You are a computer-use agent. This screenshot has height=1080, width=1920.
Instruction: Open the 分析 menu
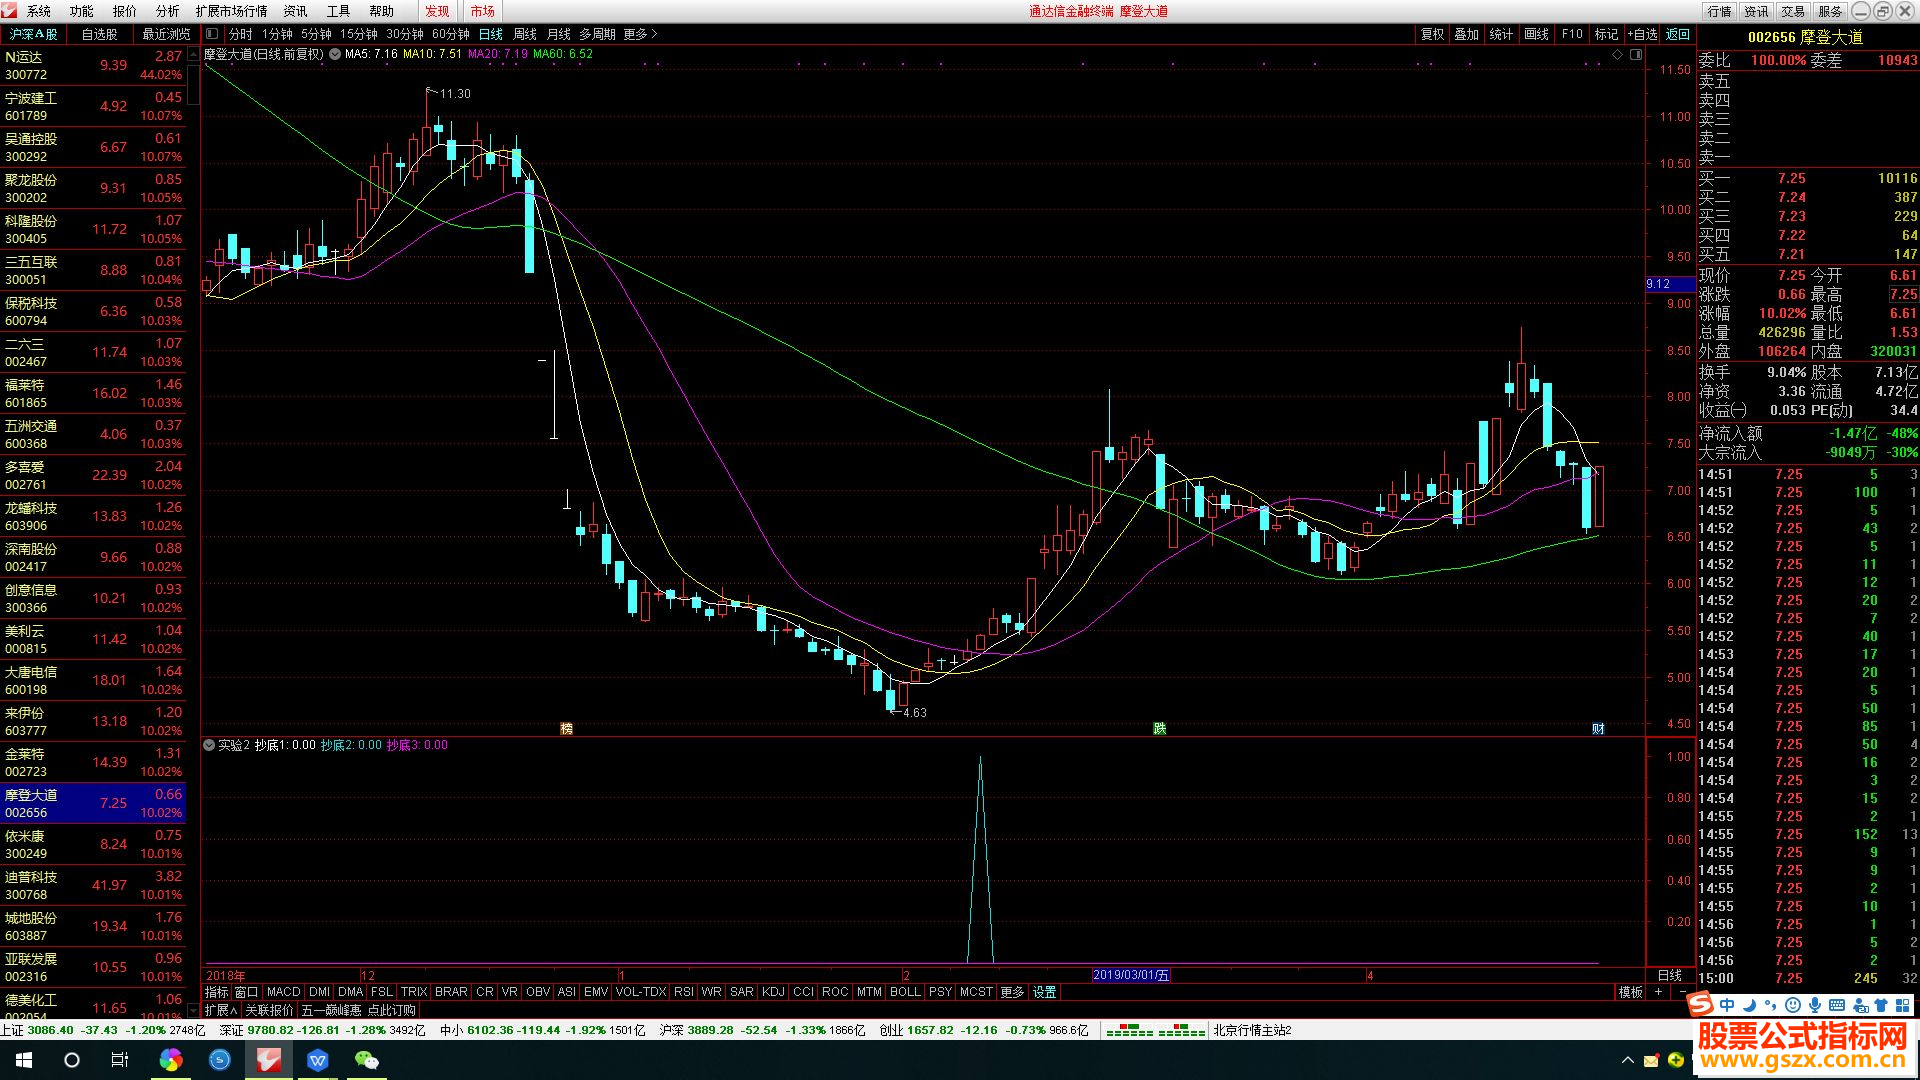coord(168,11)
